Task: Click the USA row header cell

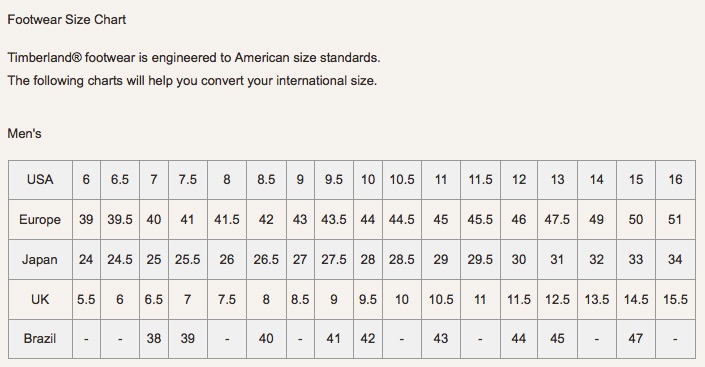Action: coord(40,180)
